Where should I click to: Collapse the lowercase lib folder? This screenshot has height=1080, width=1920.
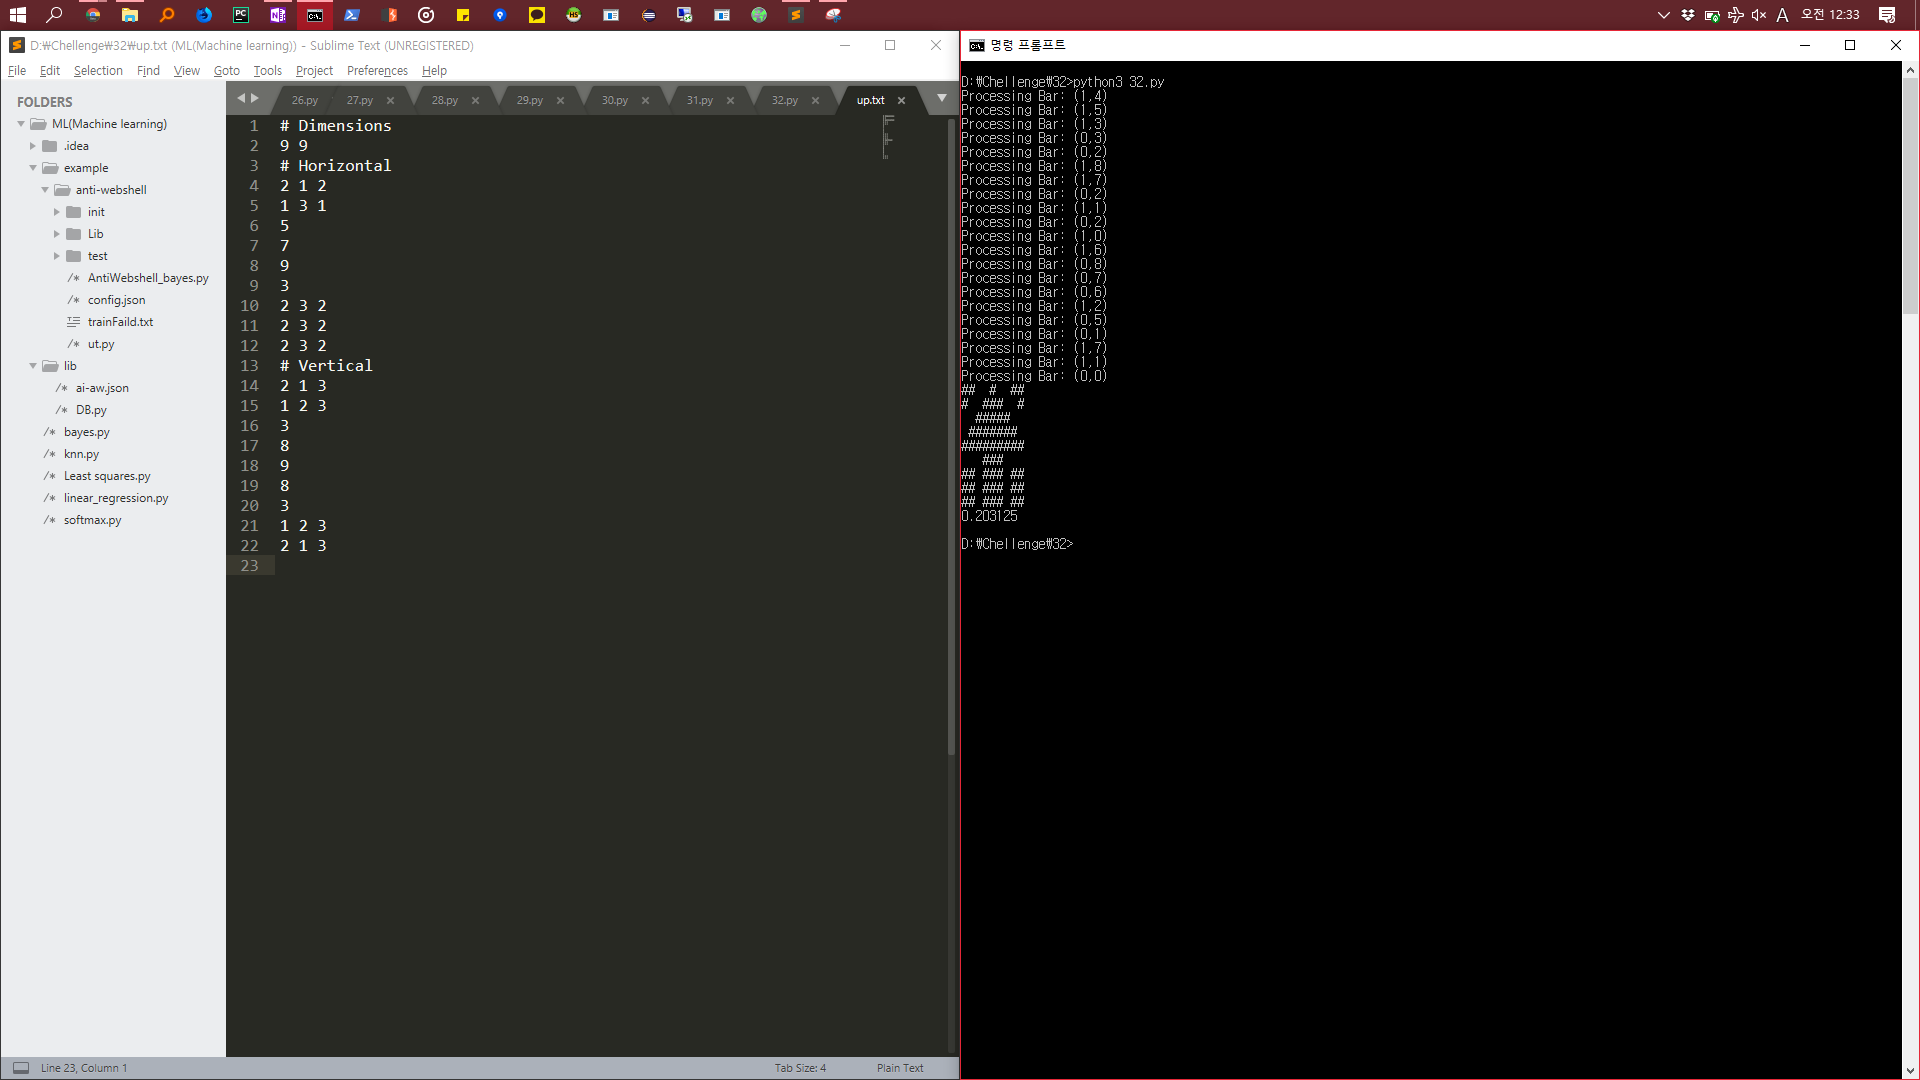click(33, 366)
